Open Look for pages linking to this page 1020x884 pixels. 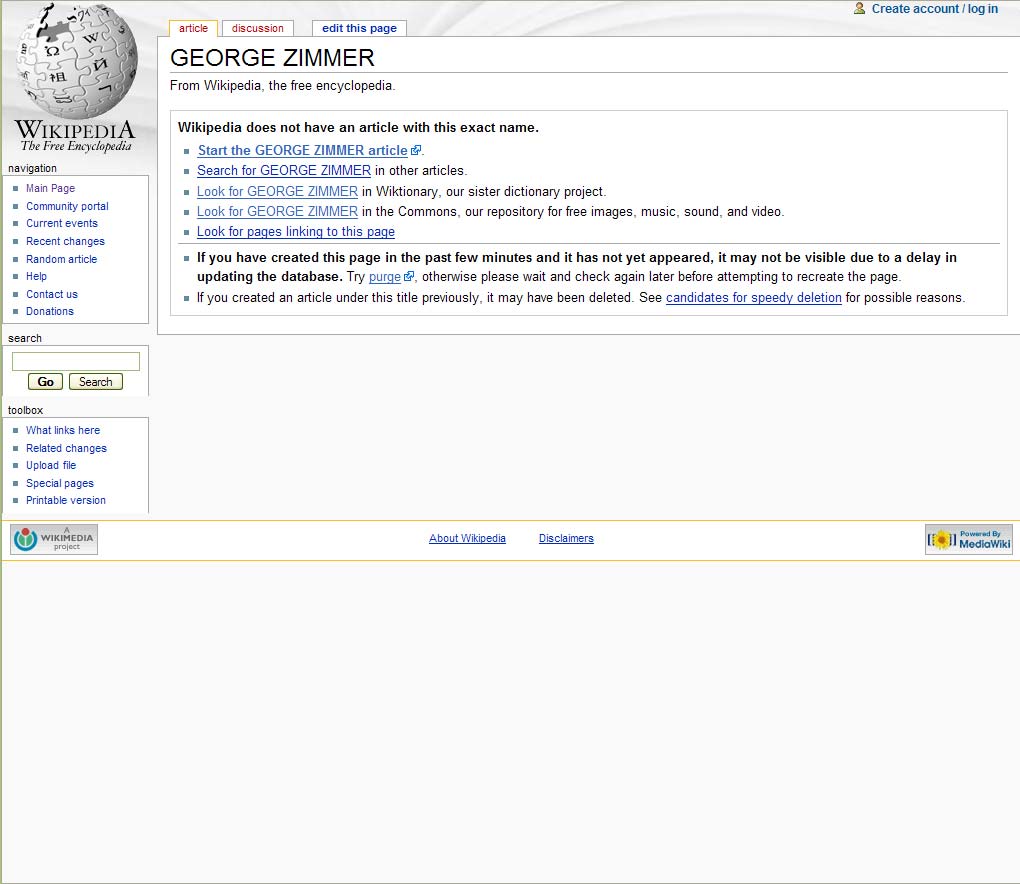296,232
